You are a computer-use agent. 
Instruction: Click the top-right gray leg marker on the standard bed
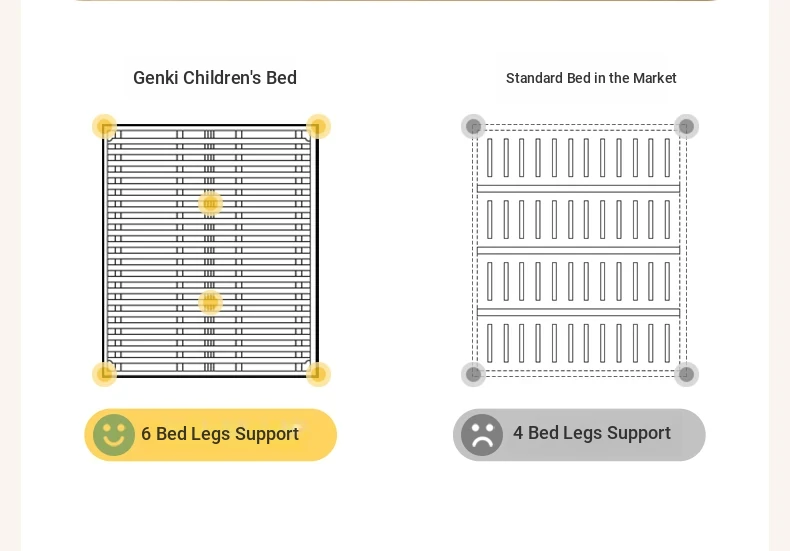click(686, 126)
